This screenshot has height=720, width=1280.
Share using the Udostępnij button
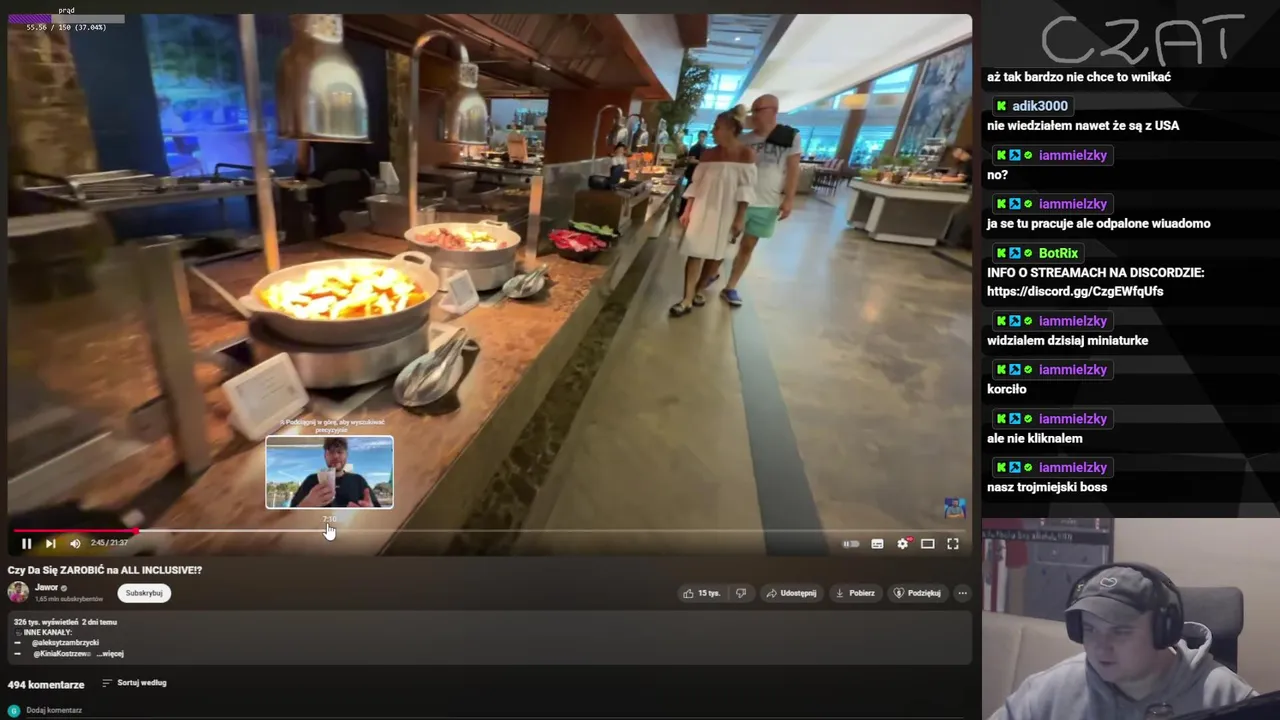point(791,593)
